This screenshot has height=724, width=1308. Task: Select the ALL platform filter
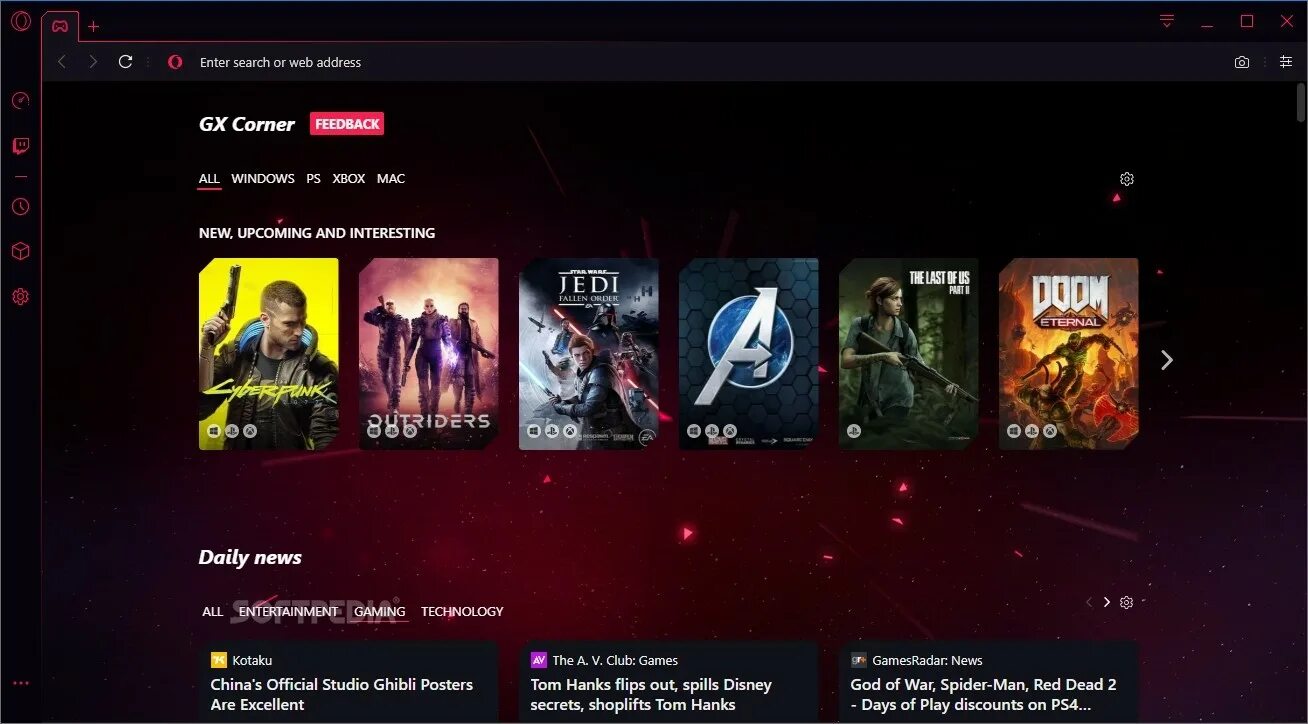tap(209, 179)
